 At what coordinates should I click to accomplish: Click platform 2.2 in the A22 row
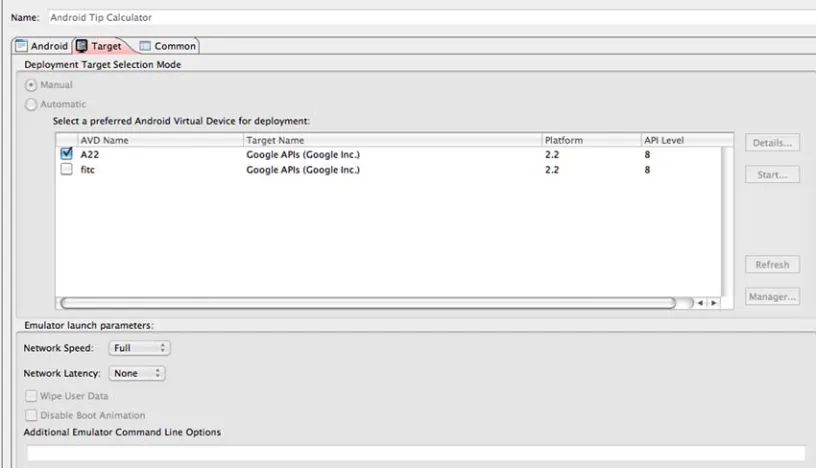[552, 154]
